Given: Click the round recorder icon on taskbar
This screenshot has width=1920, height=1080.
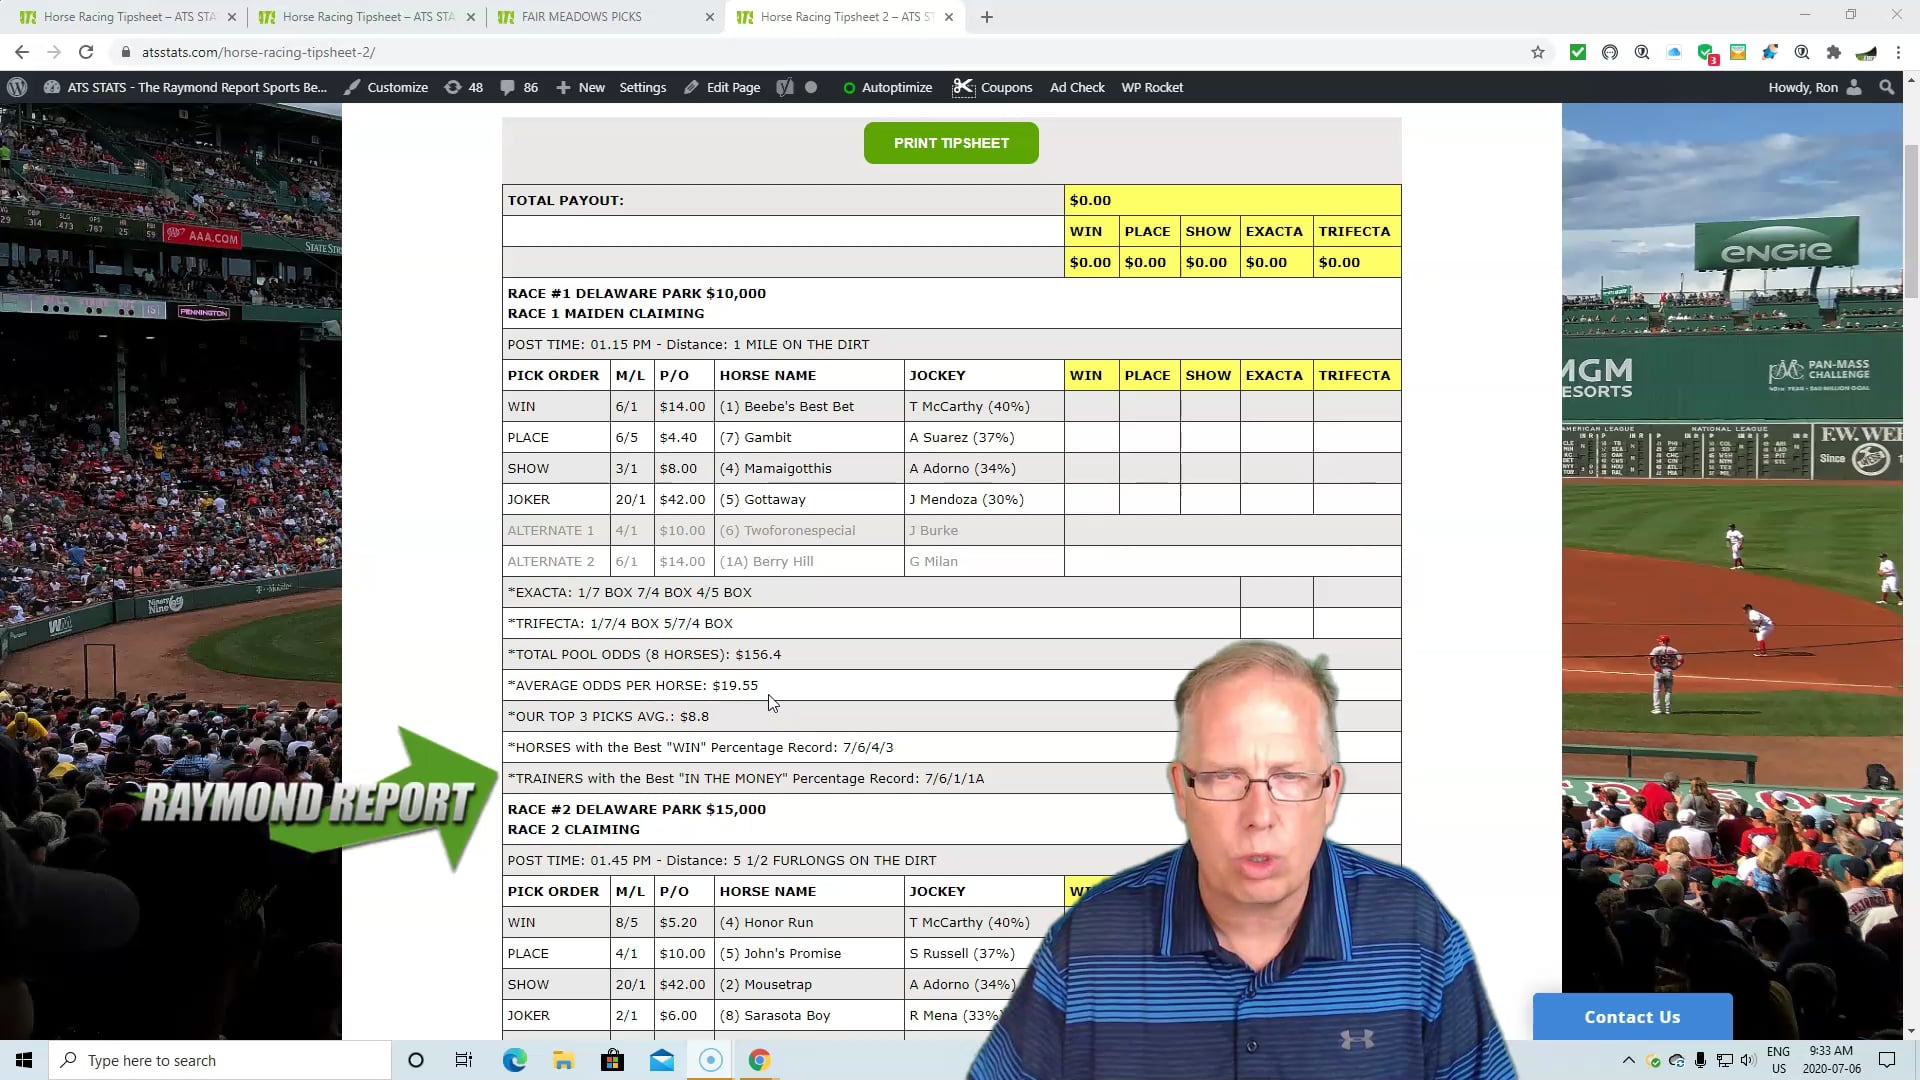Looking at the screenshot, I should pyautogui.click(x=710, y=1060).
